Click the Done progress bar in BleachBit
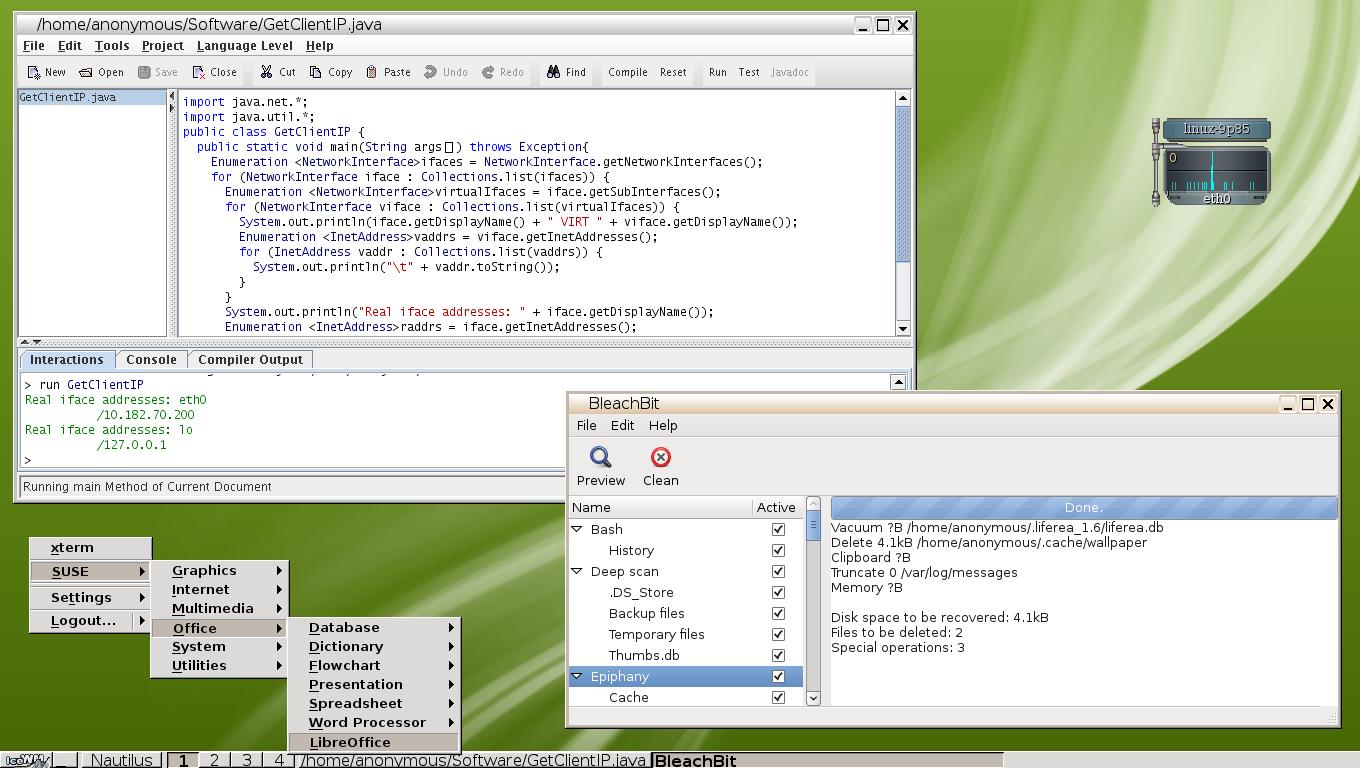The image size is (1360, 768). coord(1083,507)
